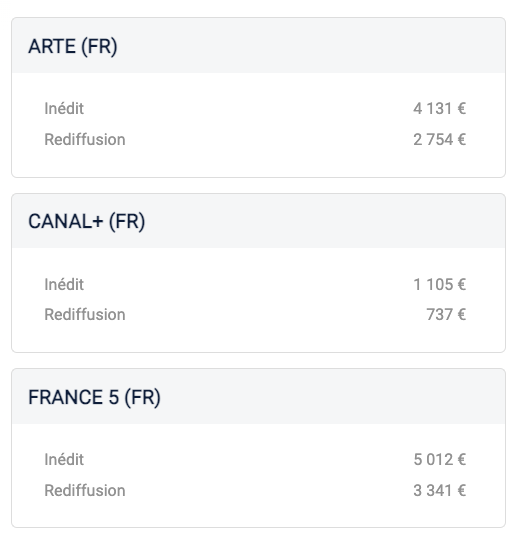Click the ARTE card body area
Viewport: 515px width, 538px height.
[258, 125]
